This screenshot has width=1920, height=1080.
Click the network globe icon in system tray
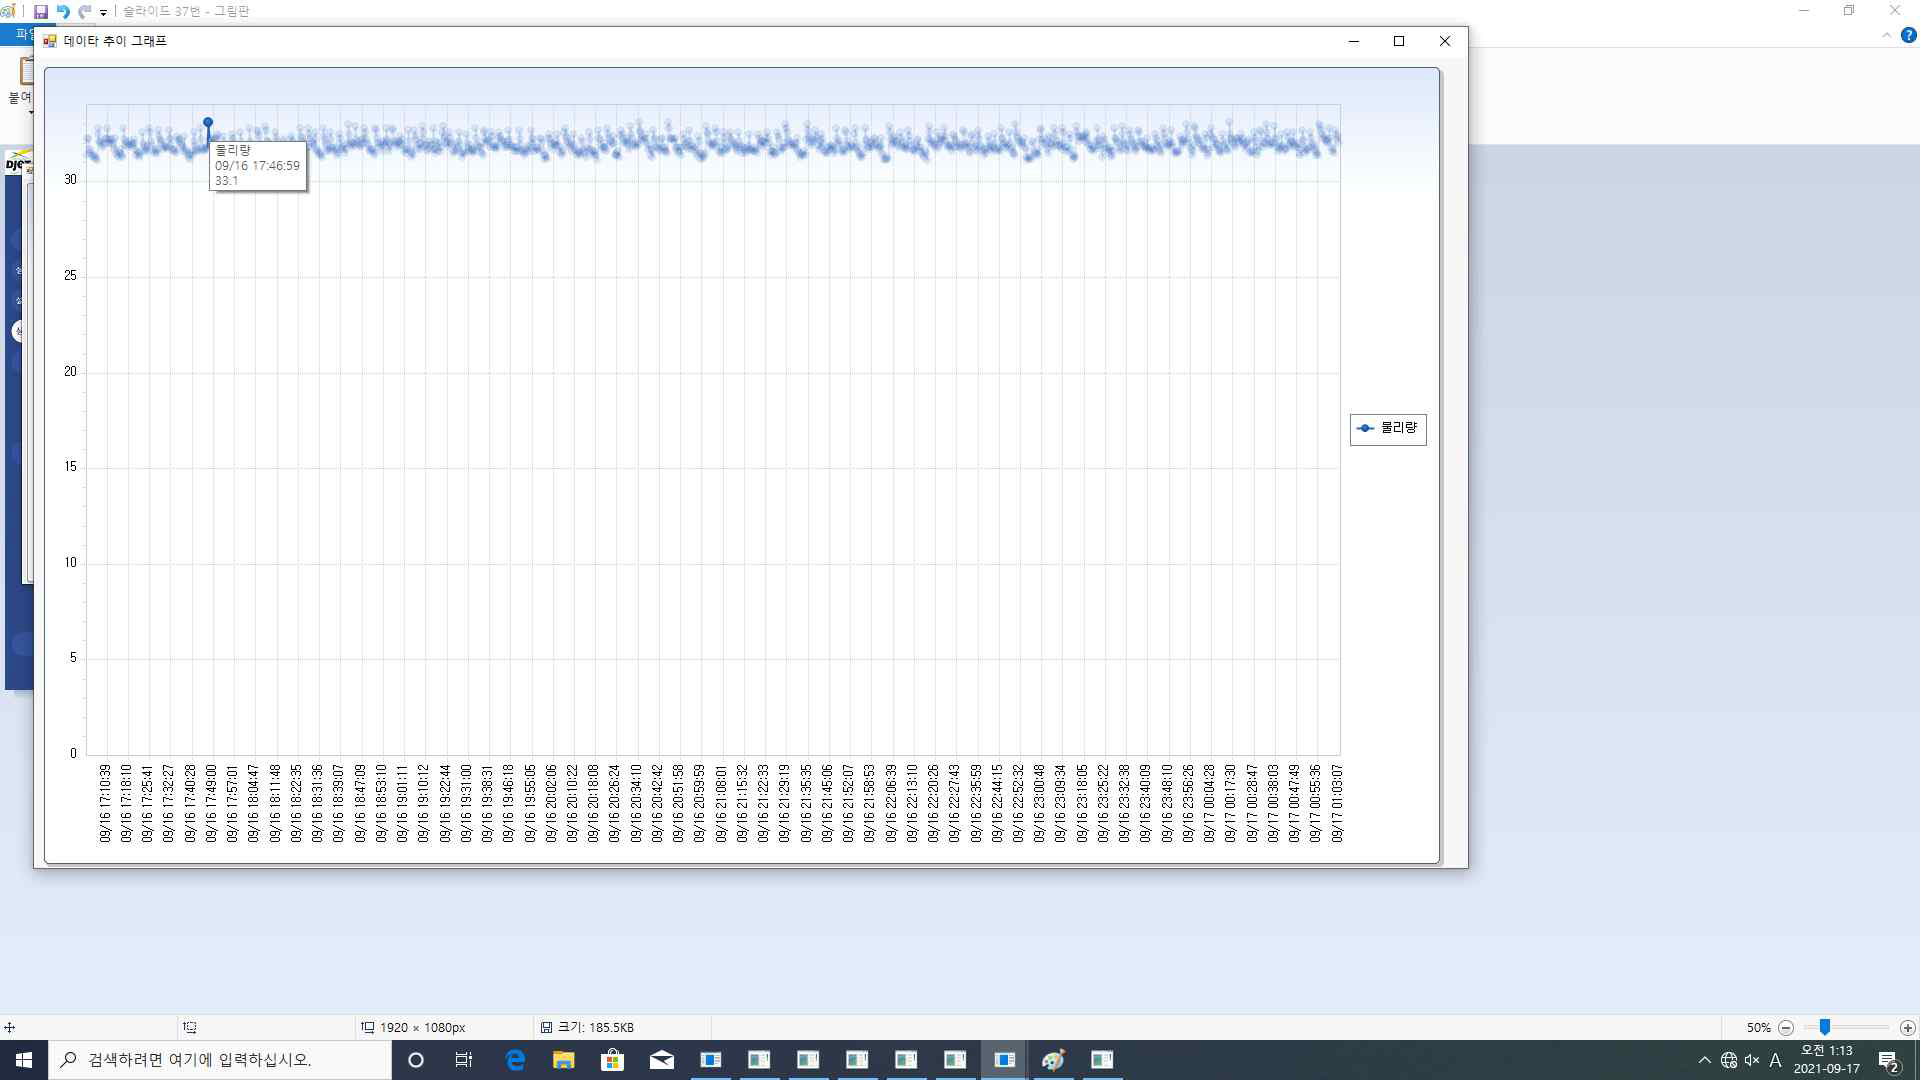[x=1729, y=1060]
